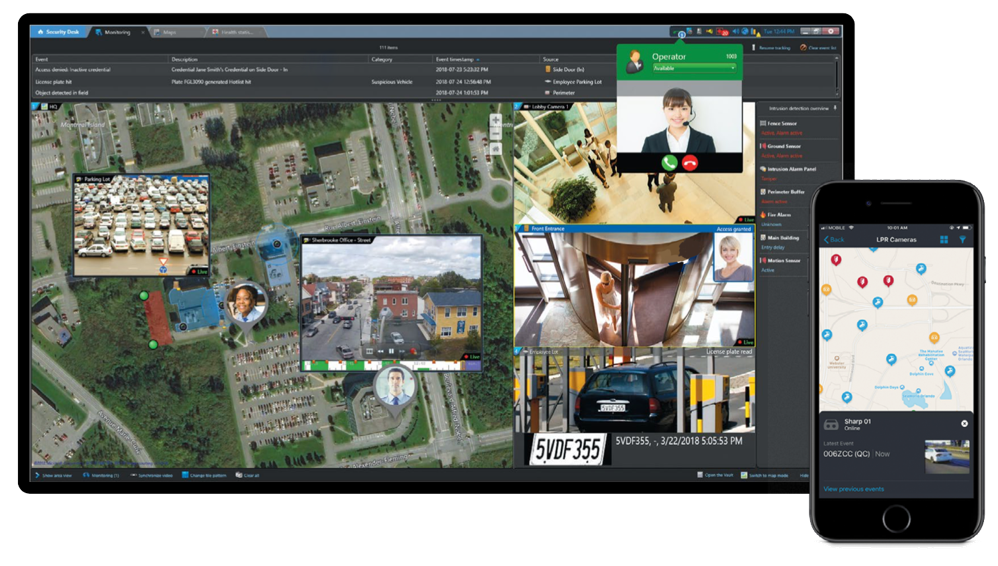998x566 pixels.
Task: Pause the Sherbrooke Office street video
Action: click(391, 351)
